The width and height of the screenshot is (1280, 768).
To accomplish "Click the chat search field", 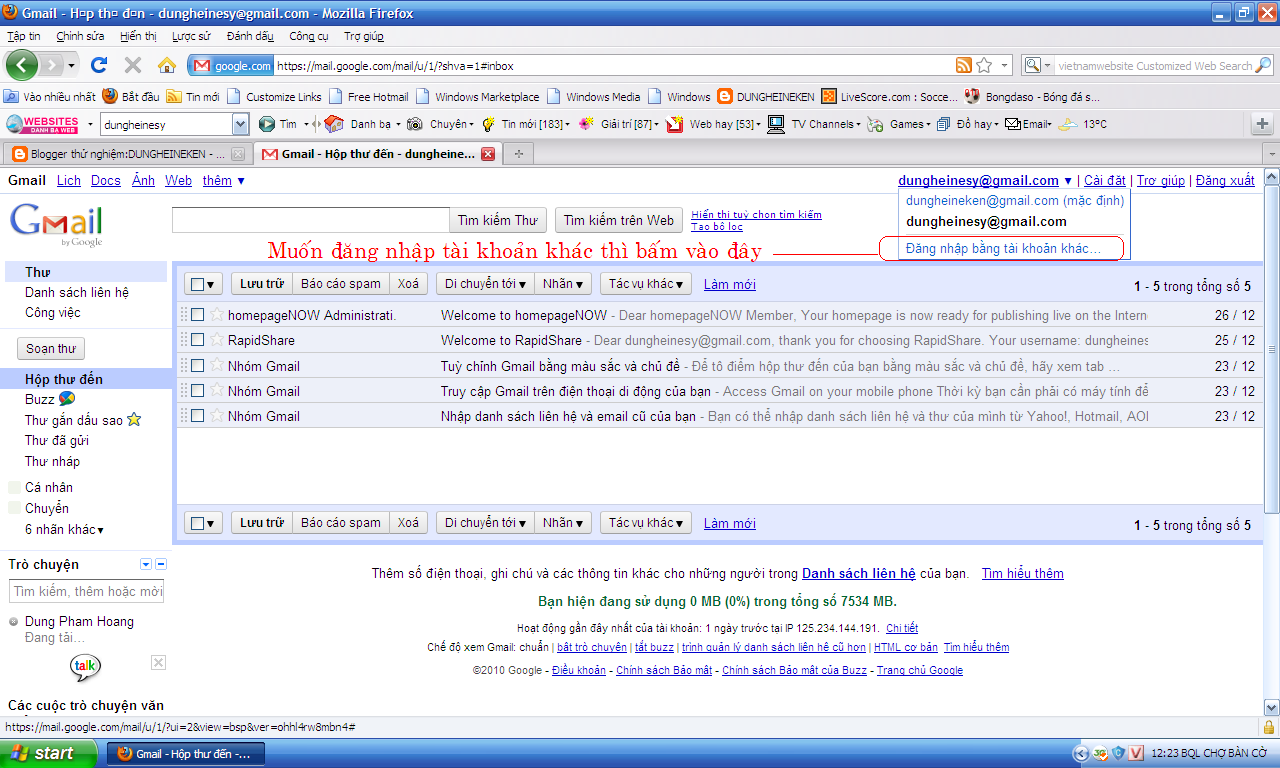I will [87, 591].
